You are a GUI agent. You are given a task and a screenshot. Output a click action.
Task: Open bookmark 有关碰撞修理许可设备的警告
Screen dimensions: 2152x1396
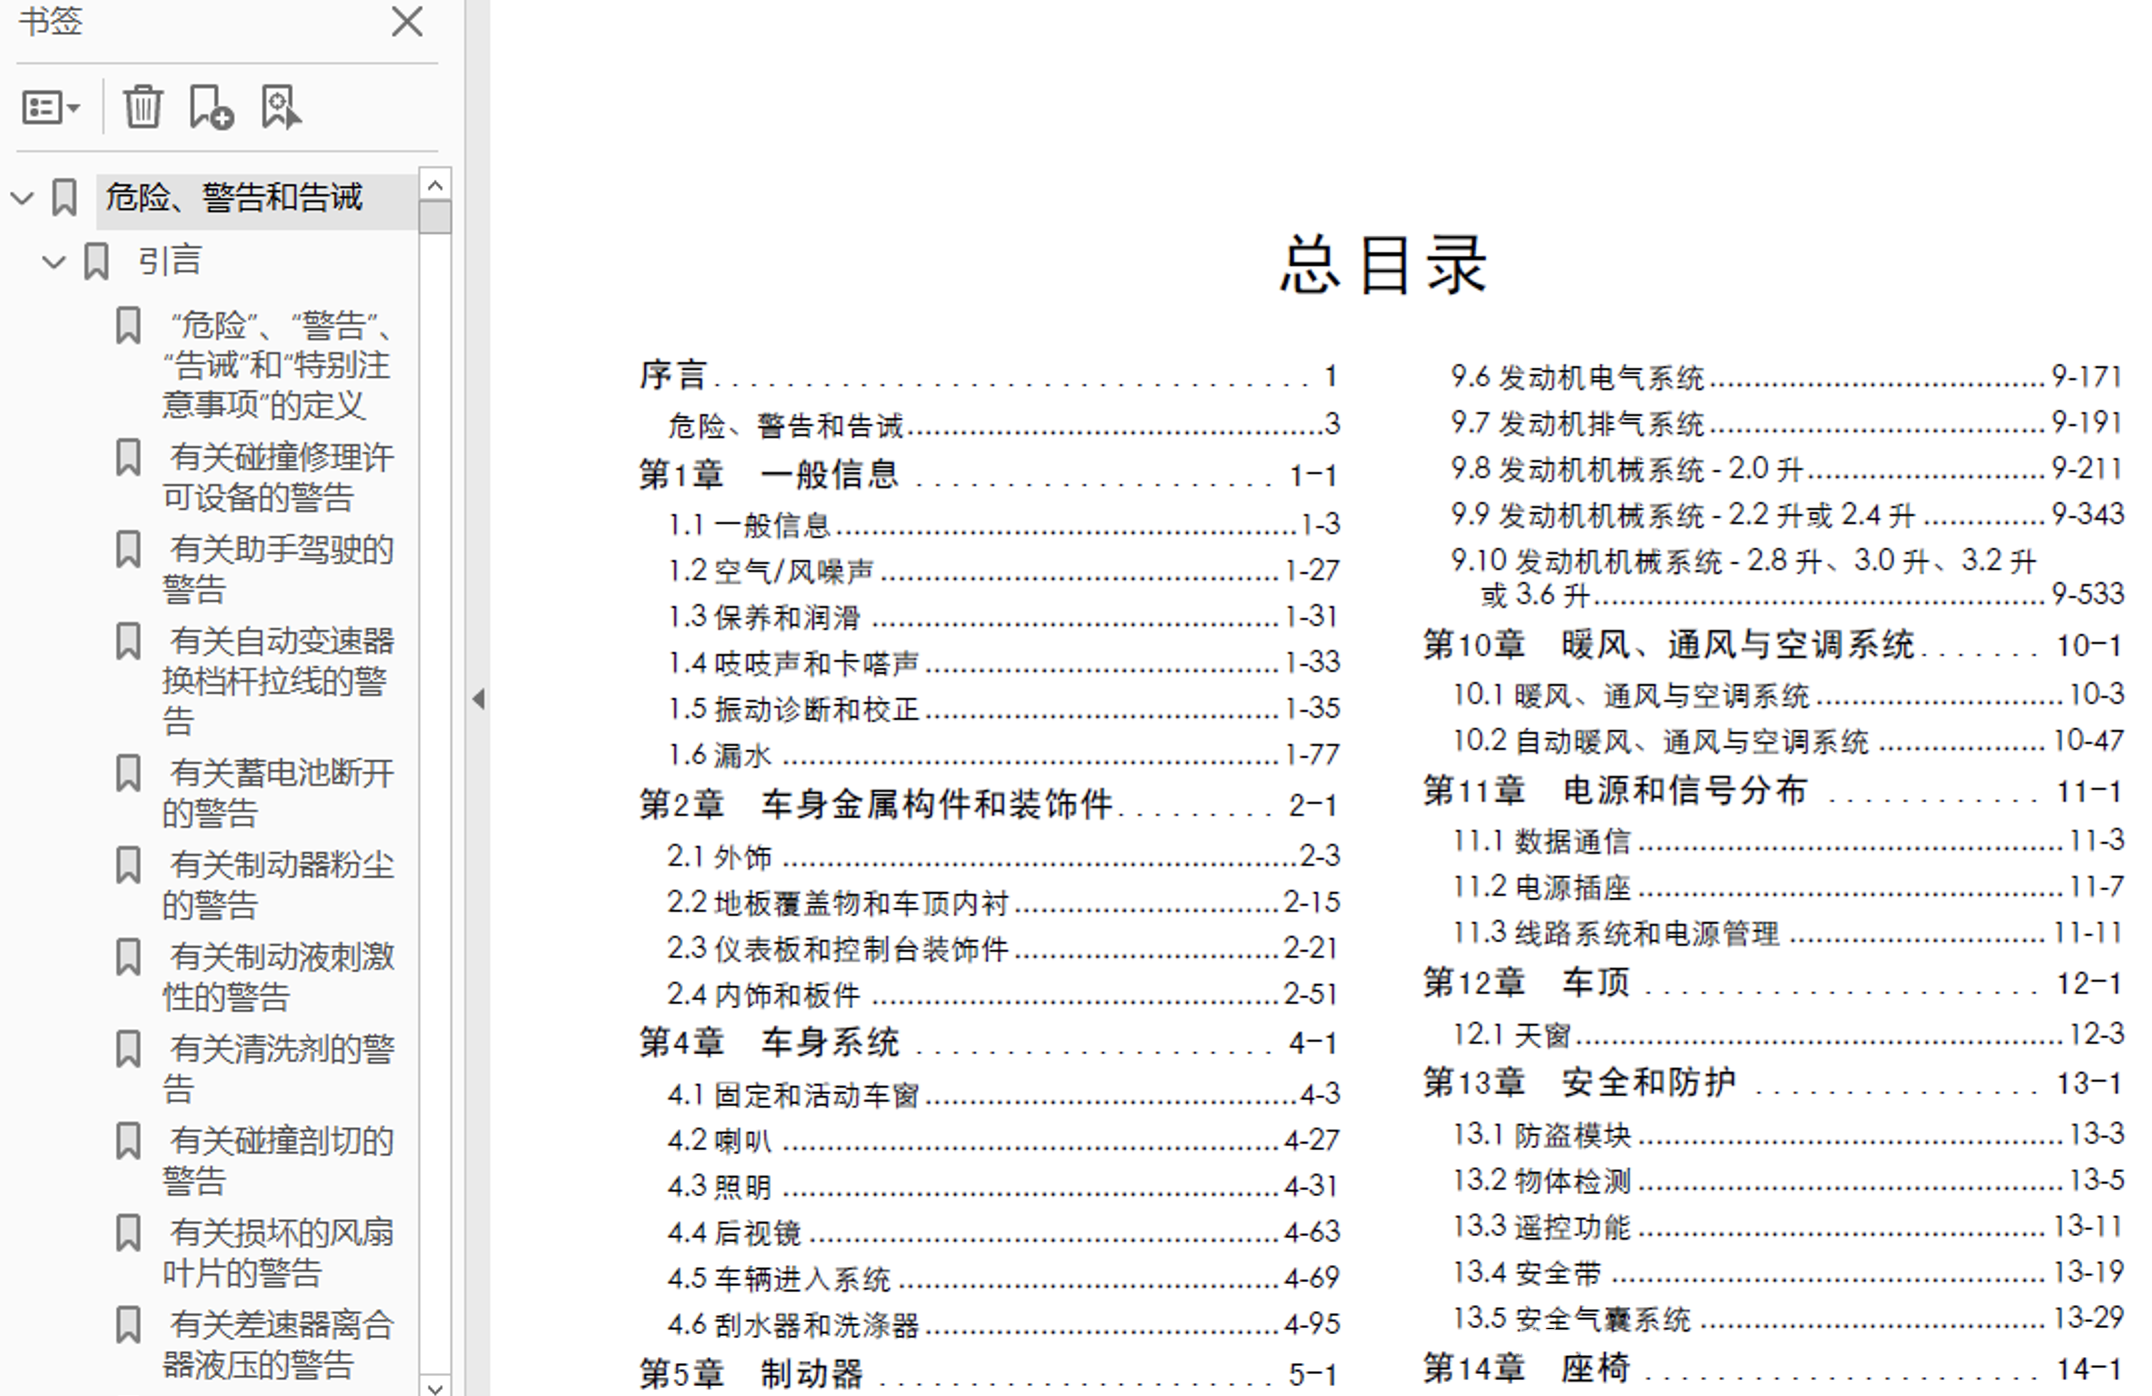279,477
